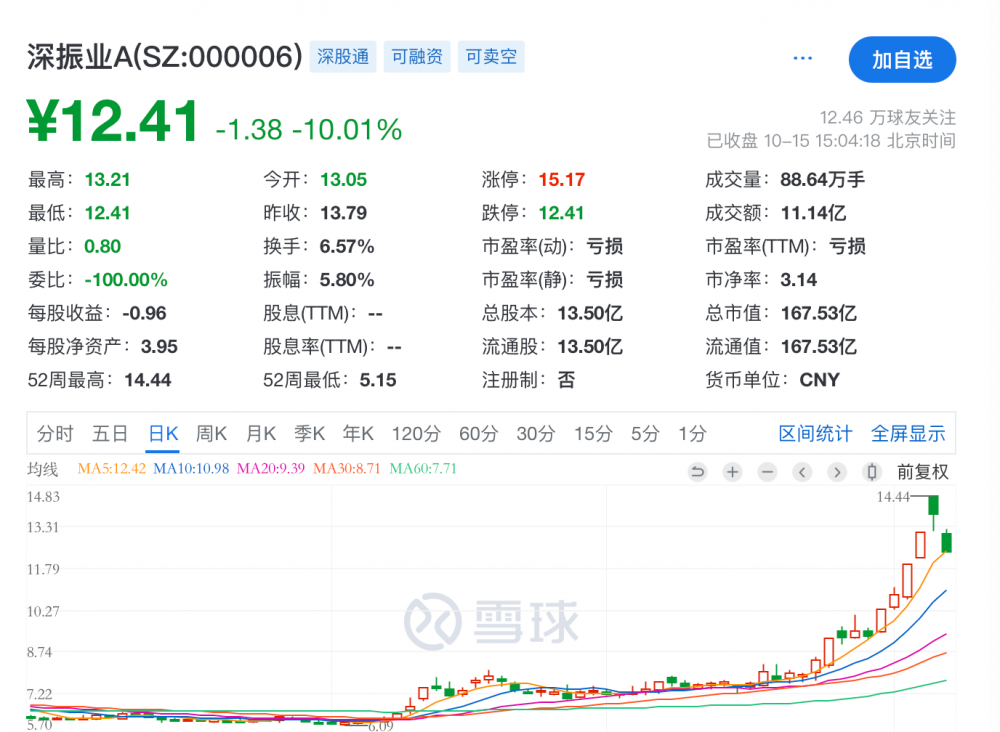
Task: Open the 前复权 price adjustment dropdown
Action: point(922,472)
